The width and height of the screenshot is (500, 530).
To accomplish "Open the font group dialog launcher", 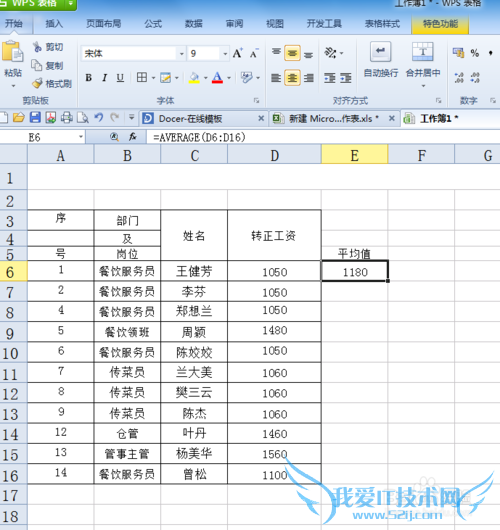I will point(256,100).
